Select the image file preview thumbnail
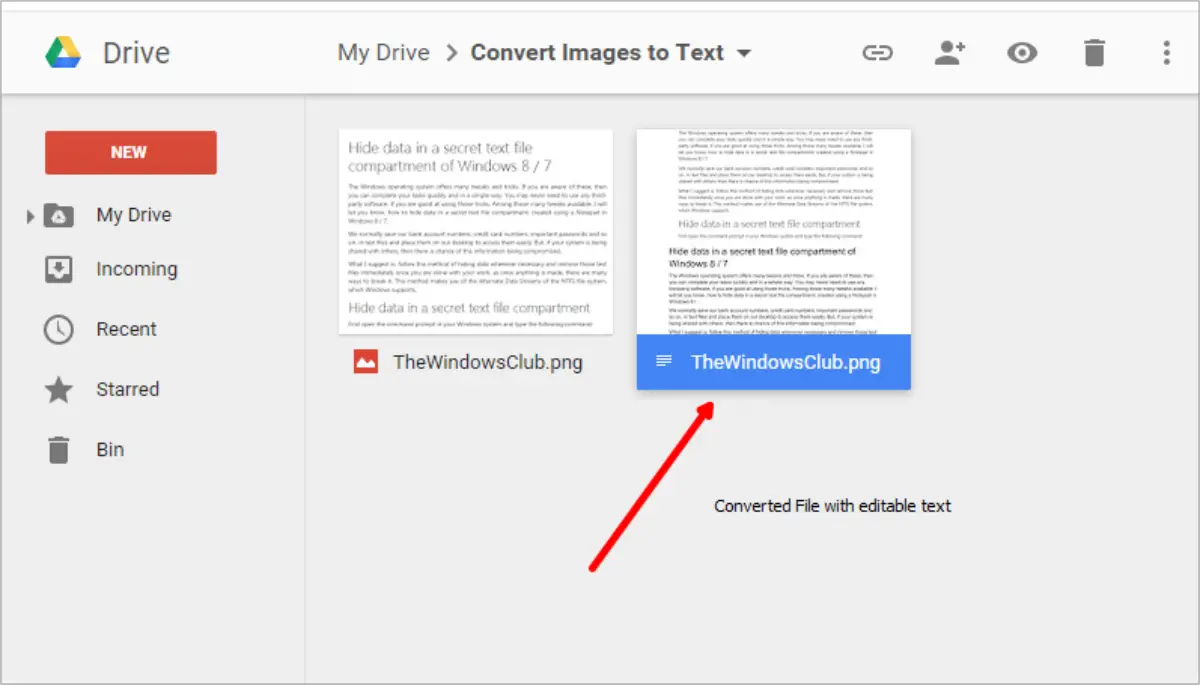Image resolution: width=1200 pixels, height=685 pixels. coord(475,231)
